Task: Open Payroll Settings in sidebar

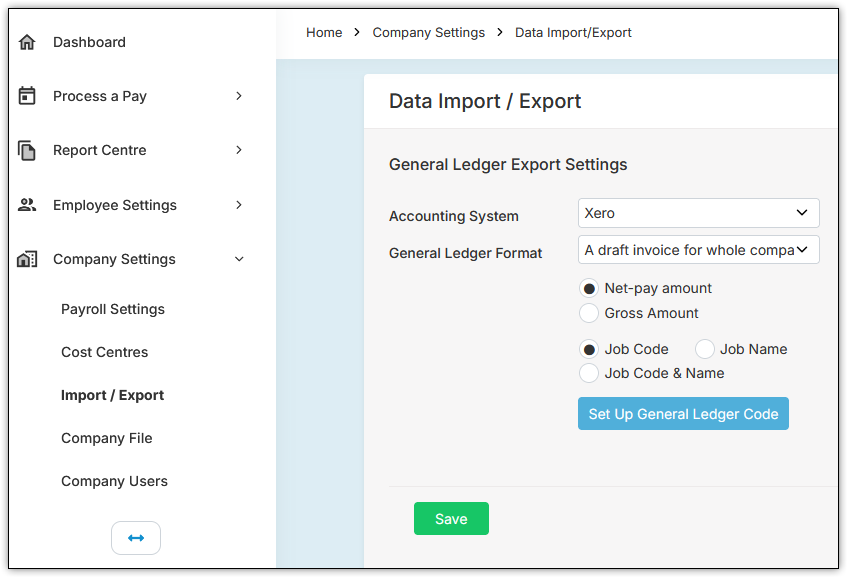Action: (x=113, y=309)
